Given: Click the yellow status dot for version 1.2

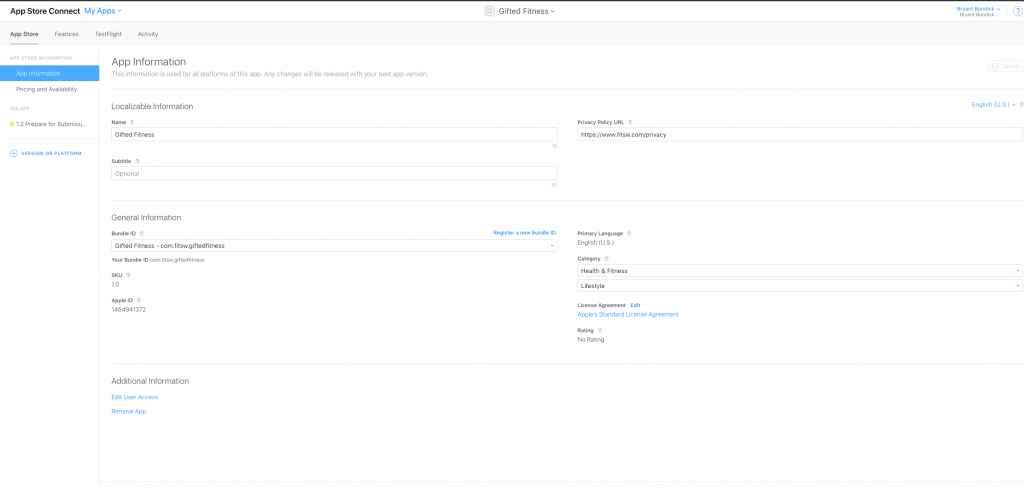Looking at the screenshot, I should pos(12,123).
